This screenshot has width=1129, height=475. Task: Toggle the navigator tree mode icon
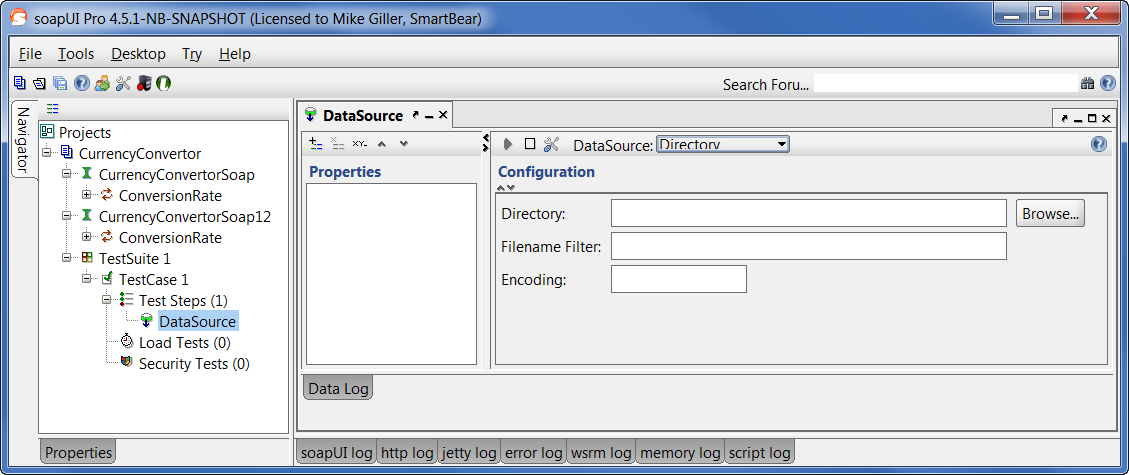pyautogui.click(x=53, y=109)
